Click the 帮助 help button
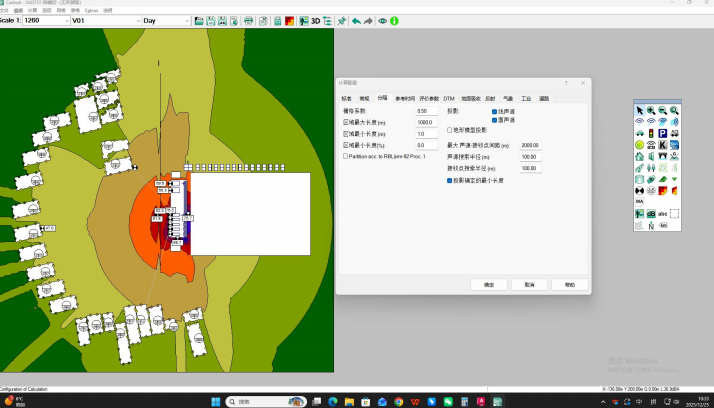714x408 pixels. [x=570, y=285]
